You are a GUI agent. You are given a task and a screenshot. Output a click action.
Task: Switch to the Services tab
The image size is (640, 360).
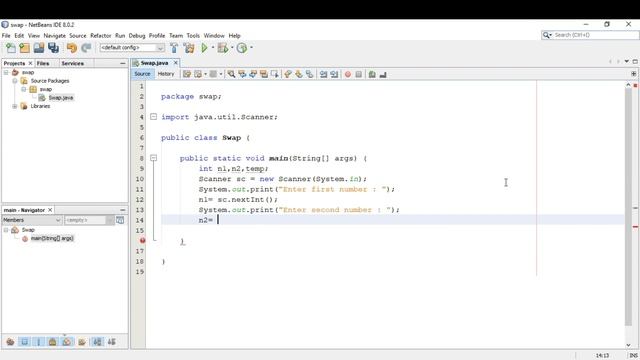pos(72,63)
